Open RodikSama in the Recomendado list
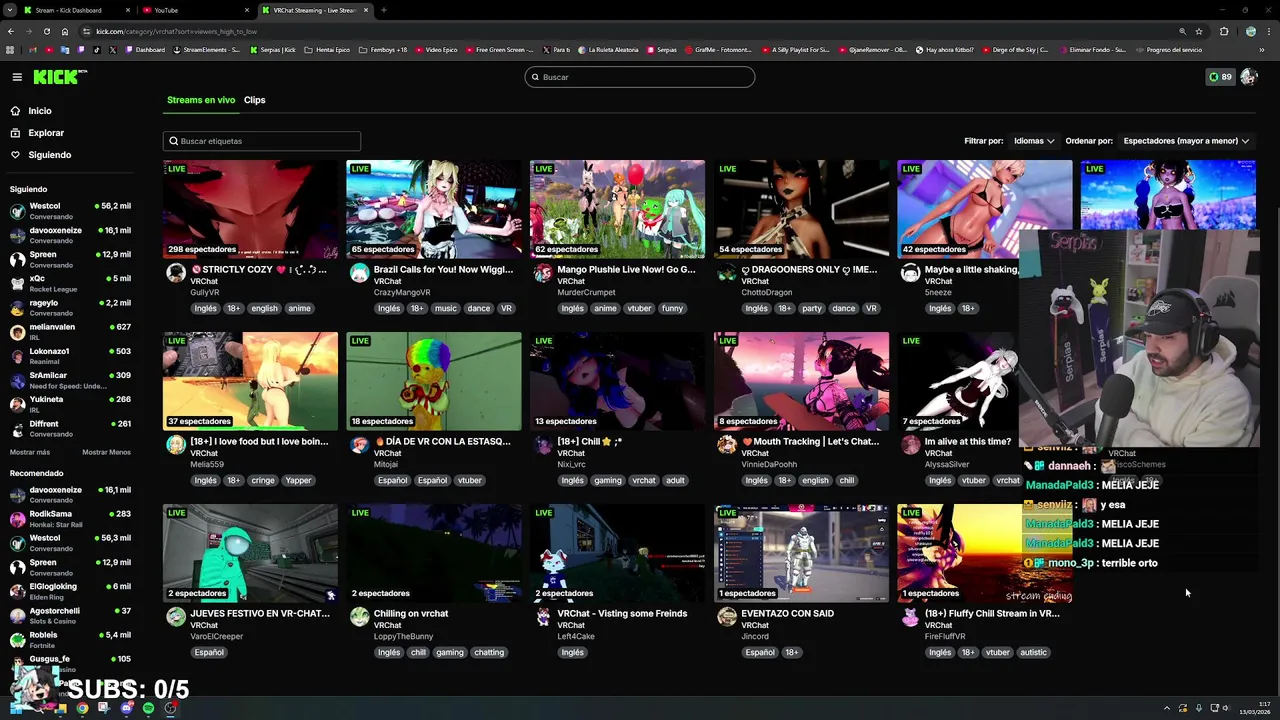 click(x=70, y=518)
